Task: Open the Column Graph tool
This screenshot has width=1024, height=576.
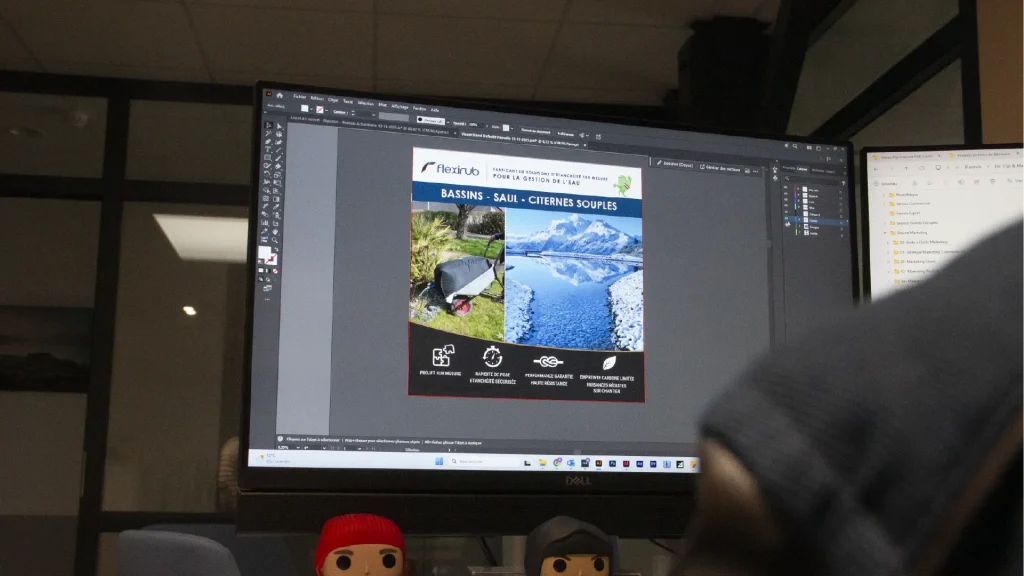Action: click(264, 223)
